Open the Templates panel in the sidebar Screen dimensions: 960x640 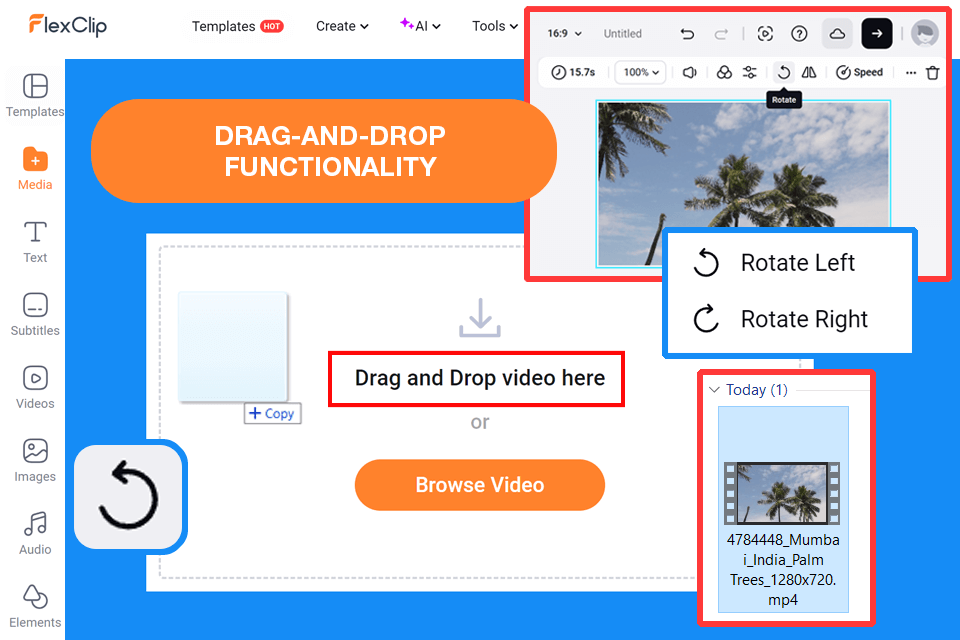tap(35, 95)
